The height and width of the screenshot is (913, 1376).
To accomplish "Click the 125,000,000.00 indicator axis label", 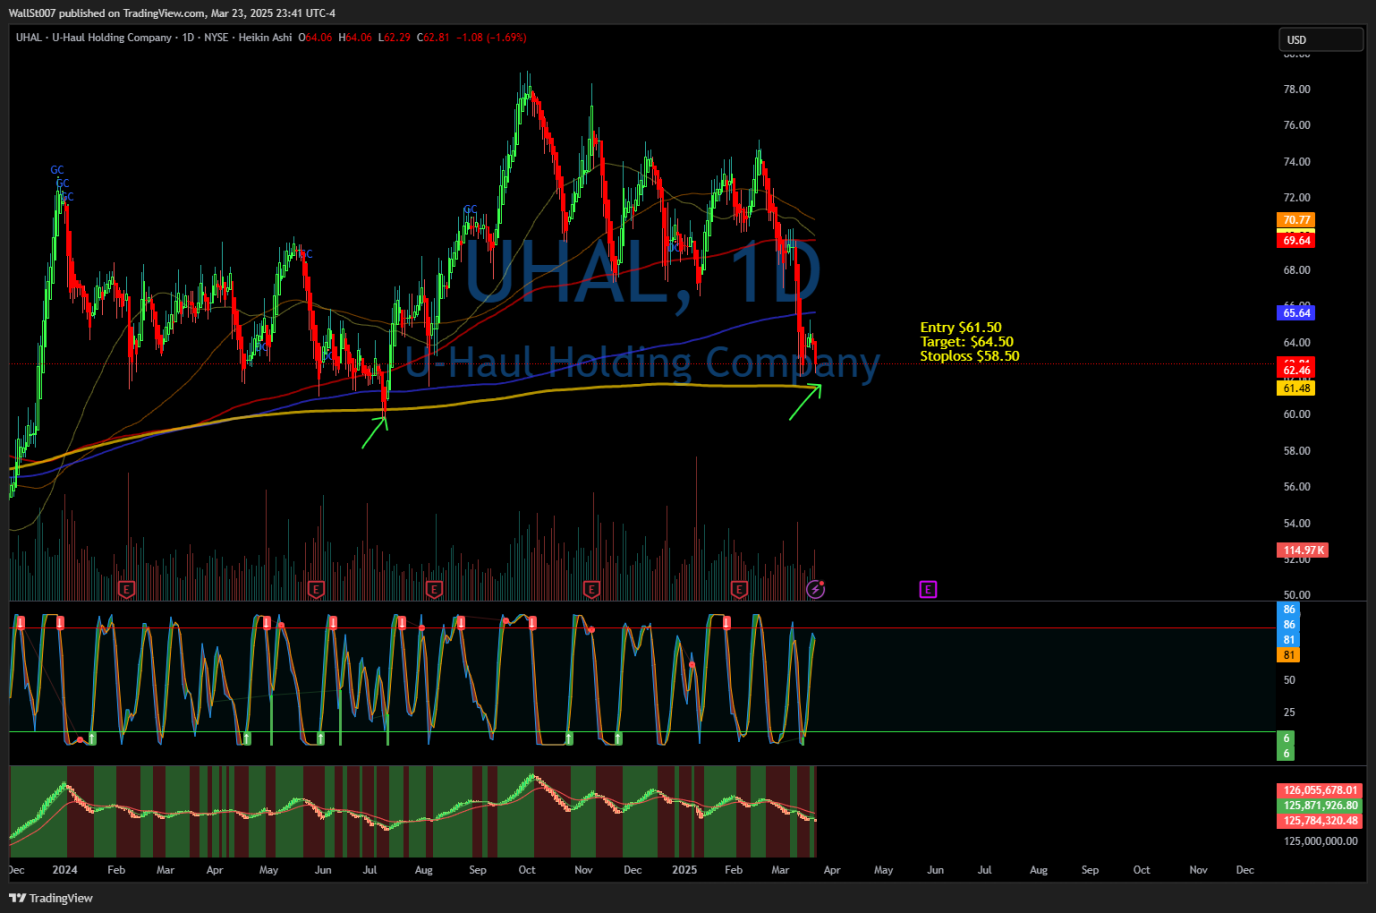I will click(1321, 841).
